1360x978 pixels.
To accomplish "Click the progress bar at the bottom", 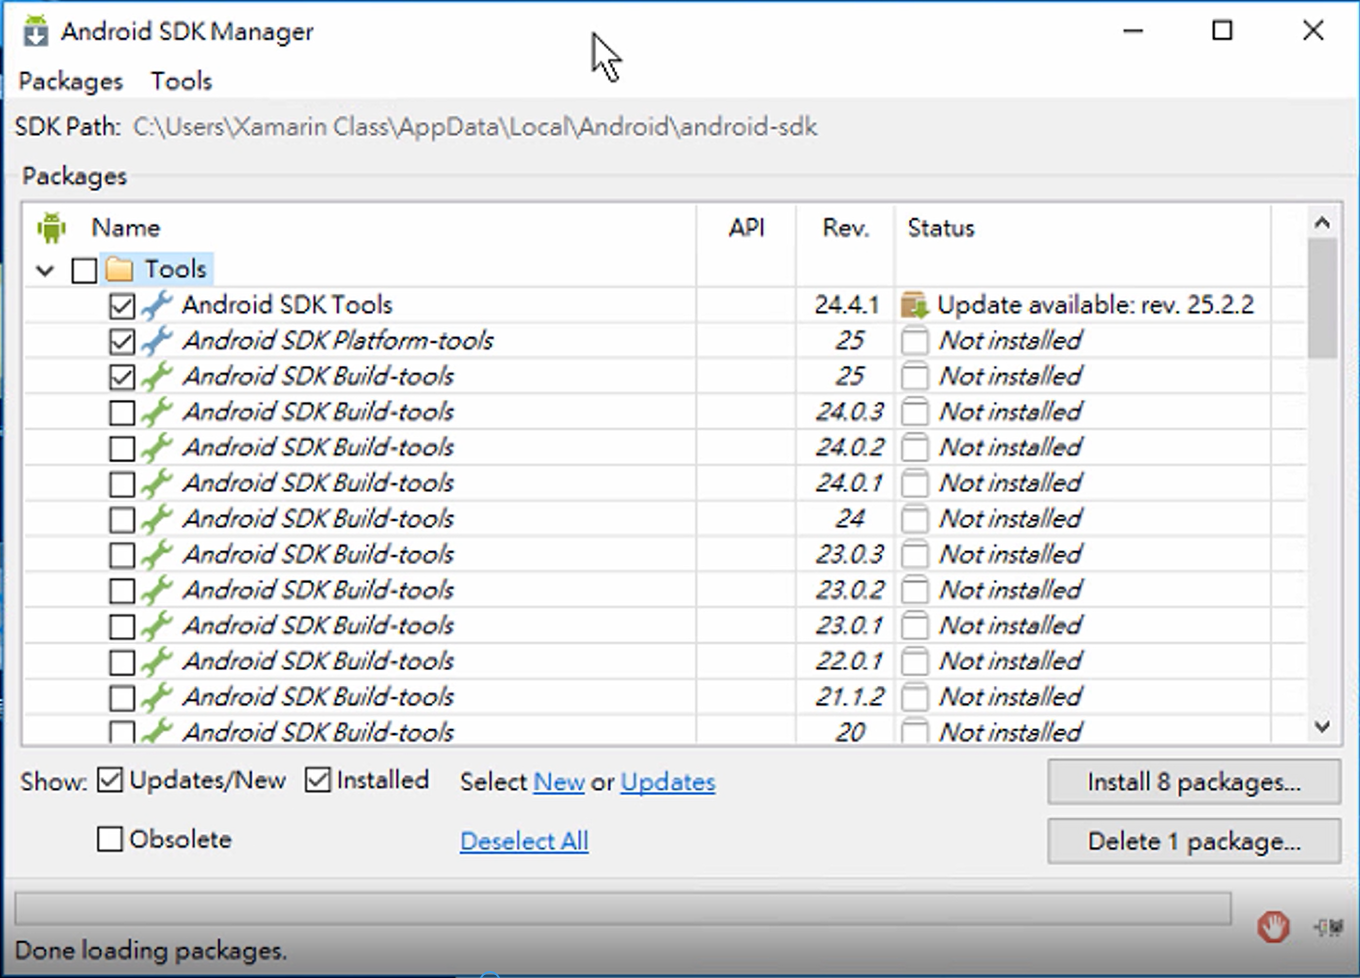I will 623,908.
